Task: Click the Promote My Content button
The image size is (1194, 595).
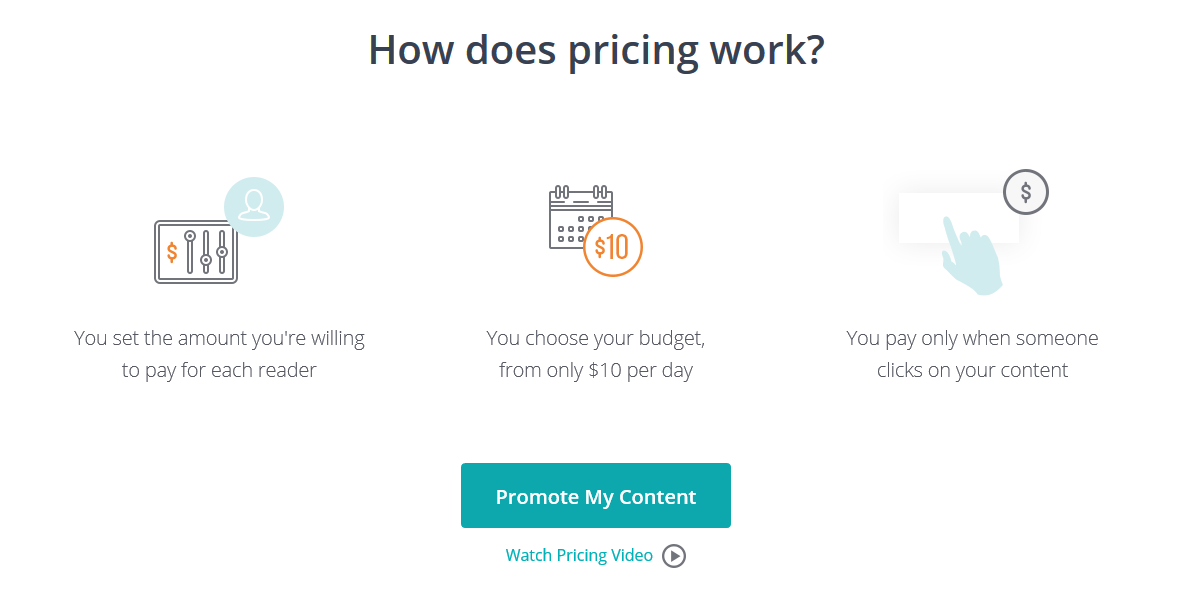Action: tap(595, 495)
